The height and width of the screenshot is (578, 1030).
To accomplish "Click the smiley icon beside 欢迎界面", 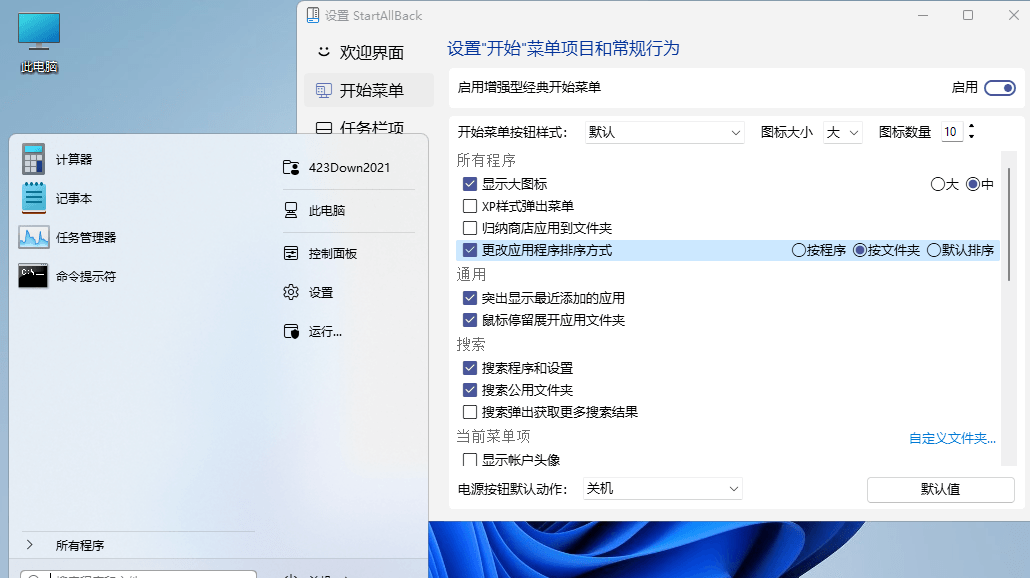I will [324, 51].
